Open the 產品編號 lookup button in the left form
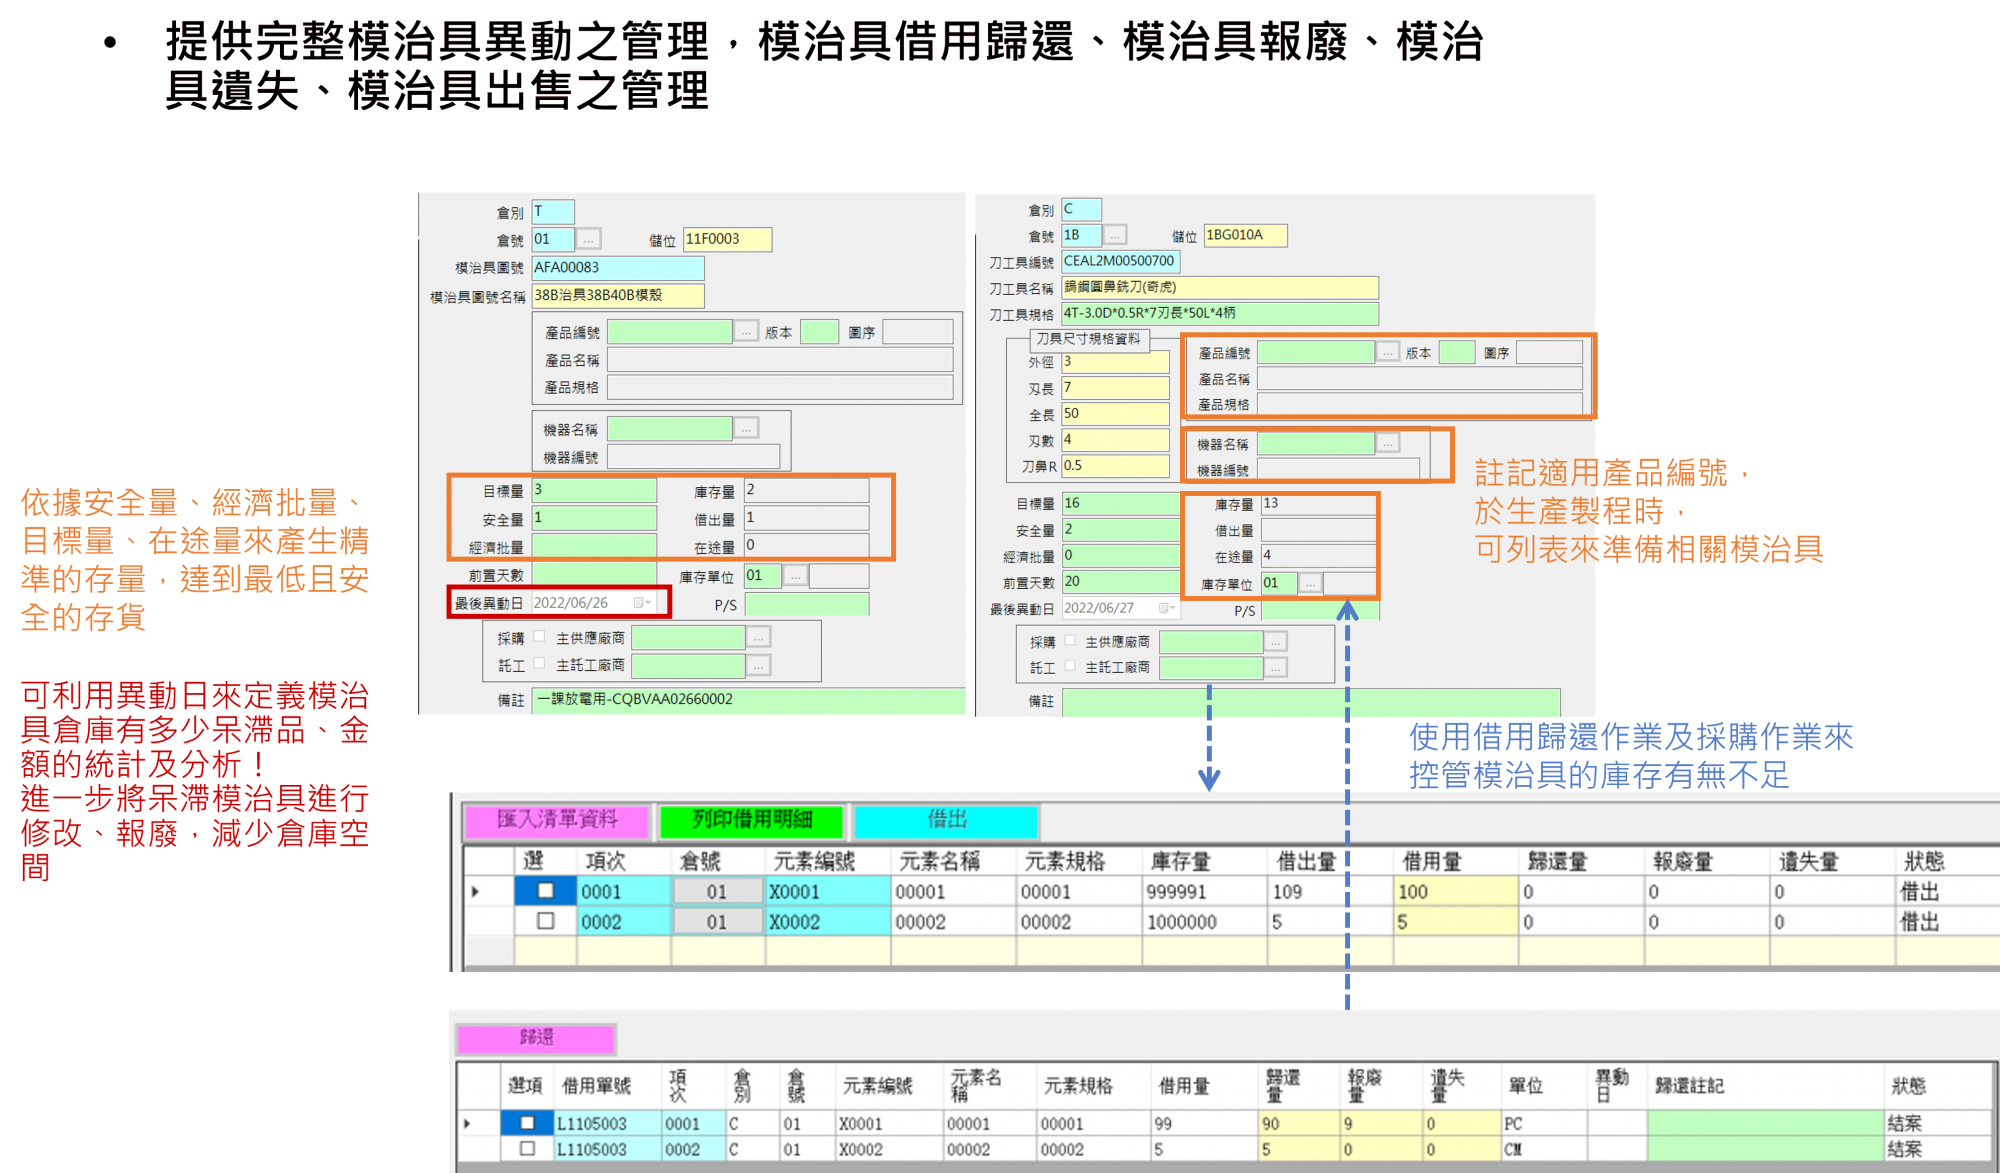This screenshot has height=1173, width=2000. pyautogui.click(x=746, y=332)
